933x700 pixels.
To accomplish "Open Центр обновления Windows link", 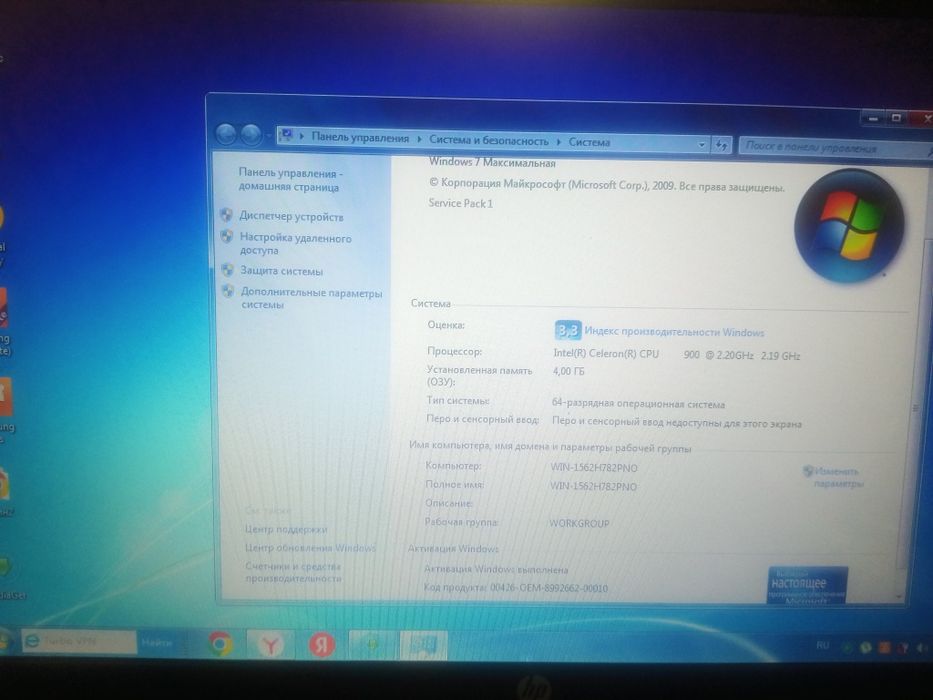I will pos(311,548).
